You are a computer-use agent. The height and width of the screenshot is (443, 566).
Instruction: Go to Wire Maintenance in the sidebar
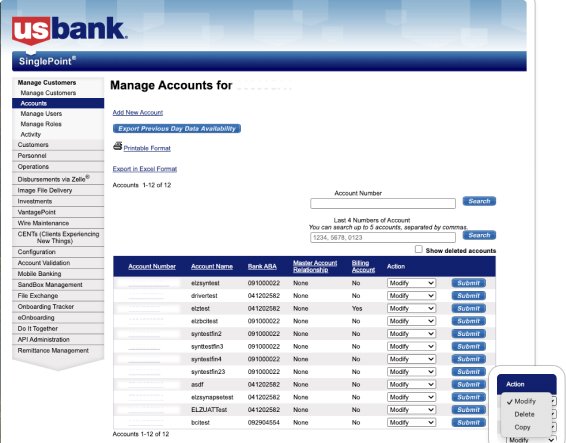(x=43, y=223)
